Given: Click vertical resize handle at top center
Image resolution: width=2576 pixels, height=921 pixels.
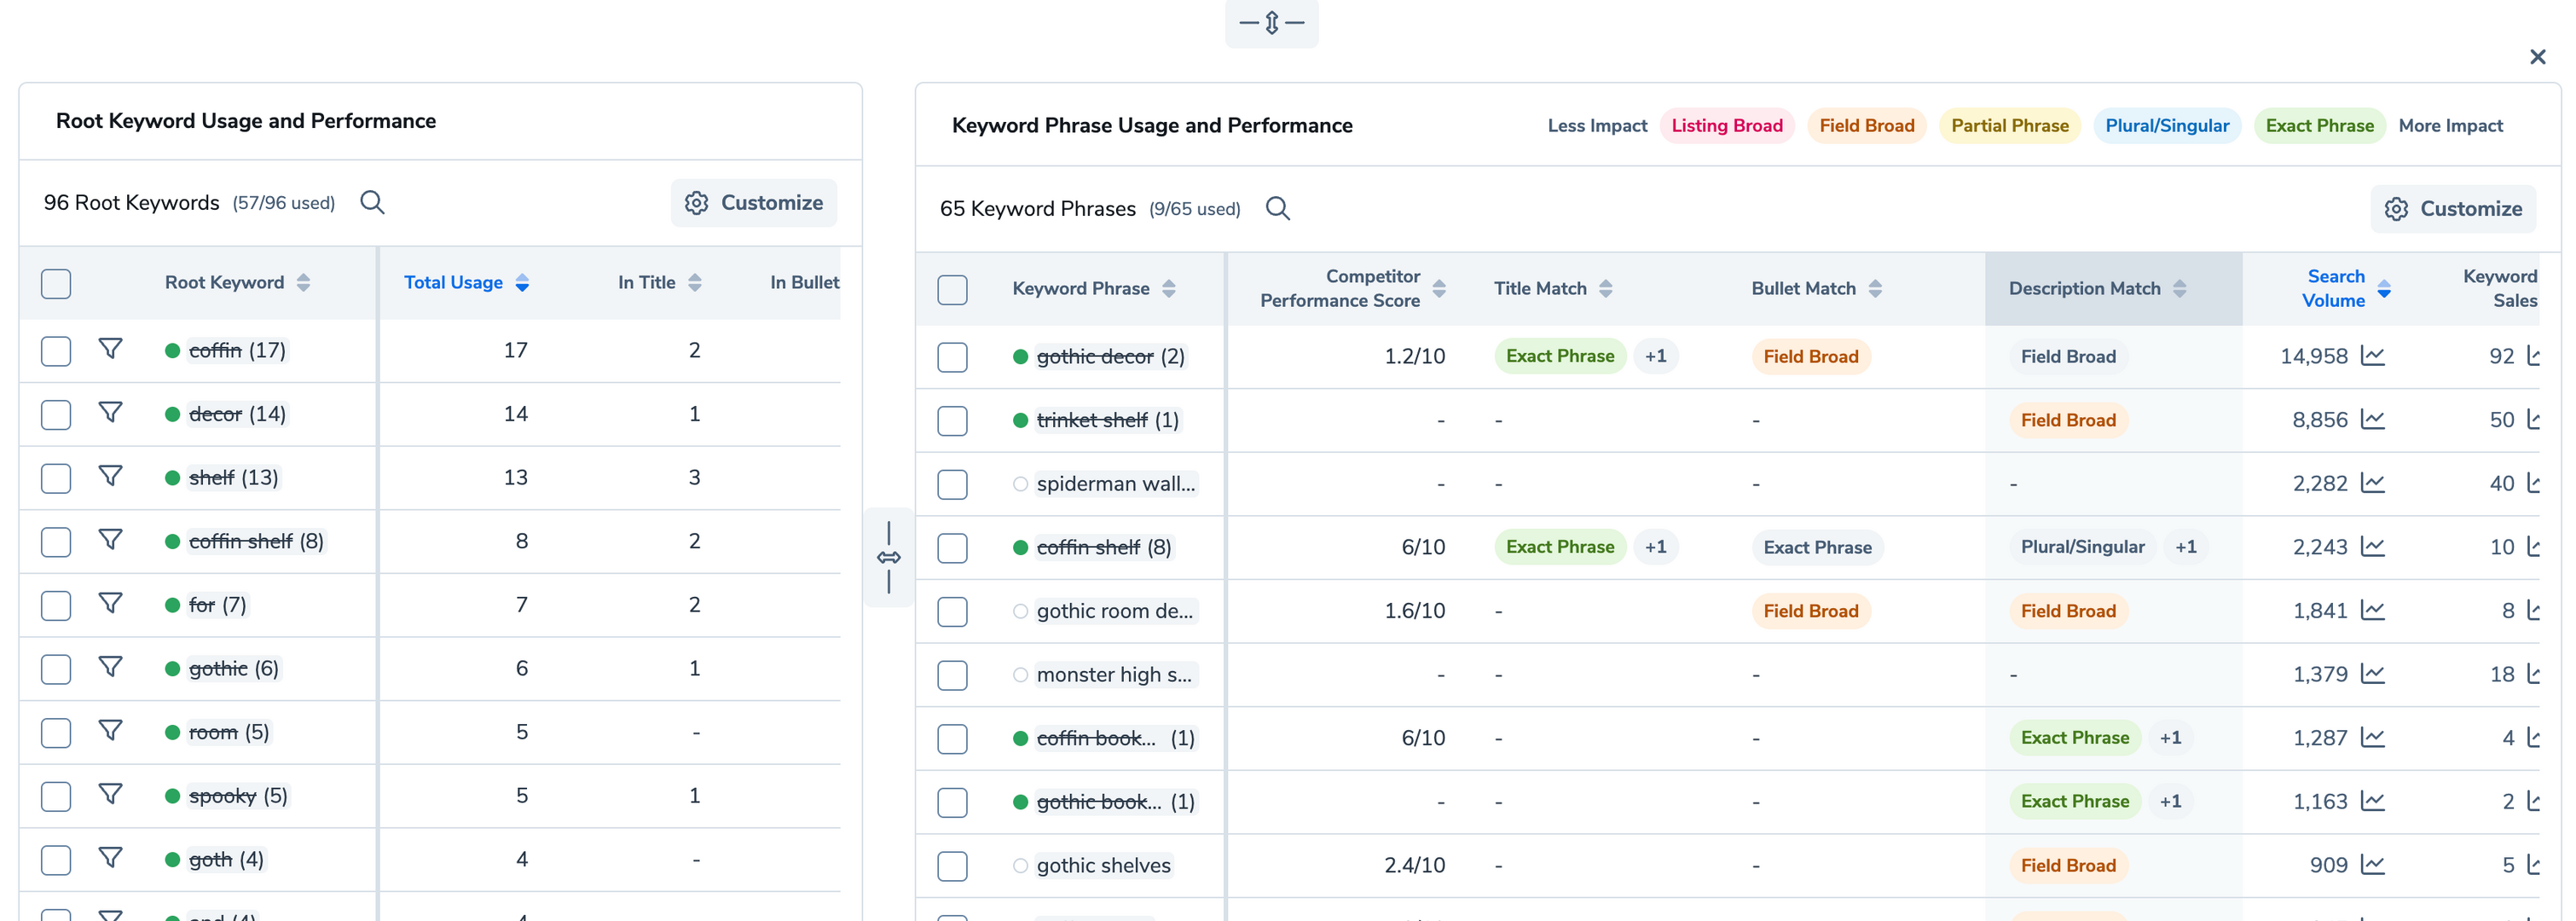Looking at the screenshot, I should pyautogui.click(x=1271, y=22).
